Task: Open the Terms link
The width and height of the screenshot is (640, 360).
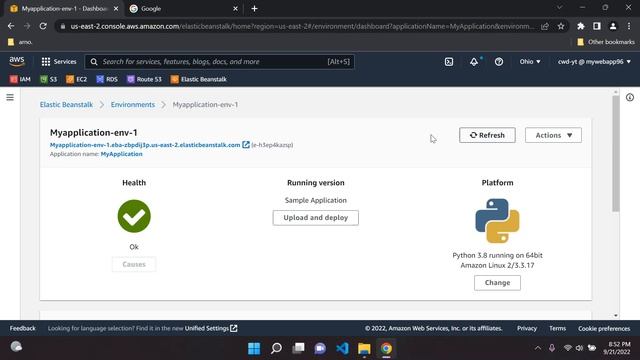Action: pos(557,328)
